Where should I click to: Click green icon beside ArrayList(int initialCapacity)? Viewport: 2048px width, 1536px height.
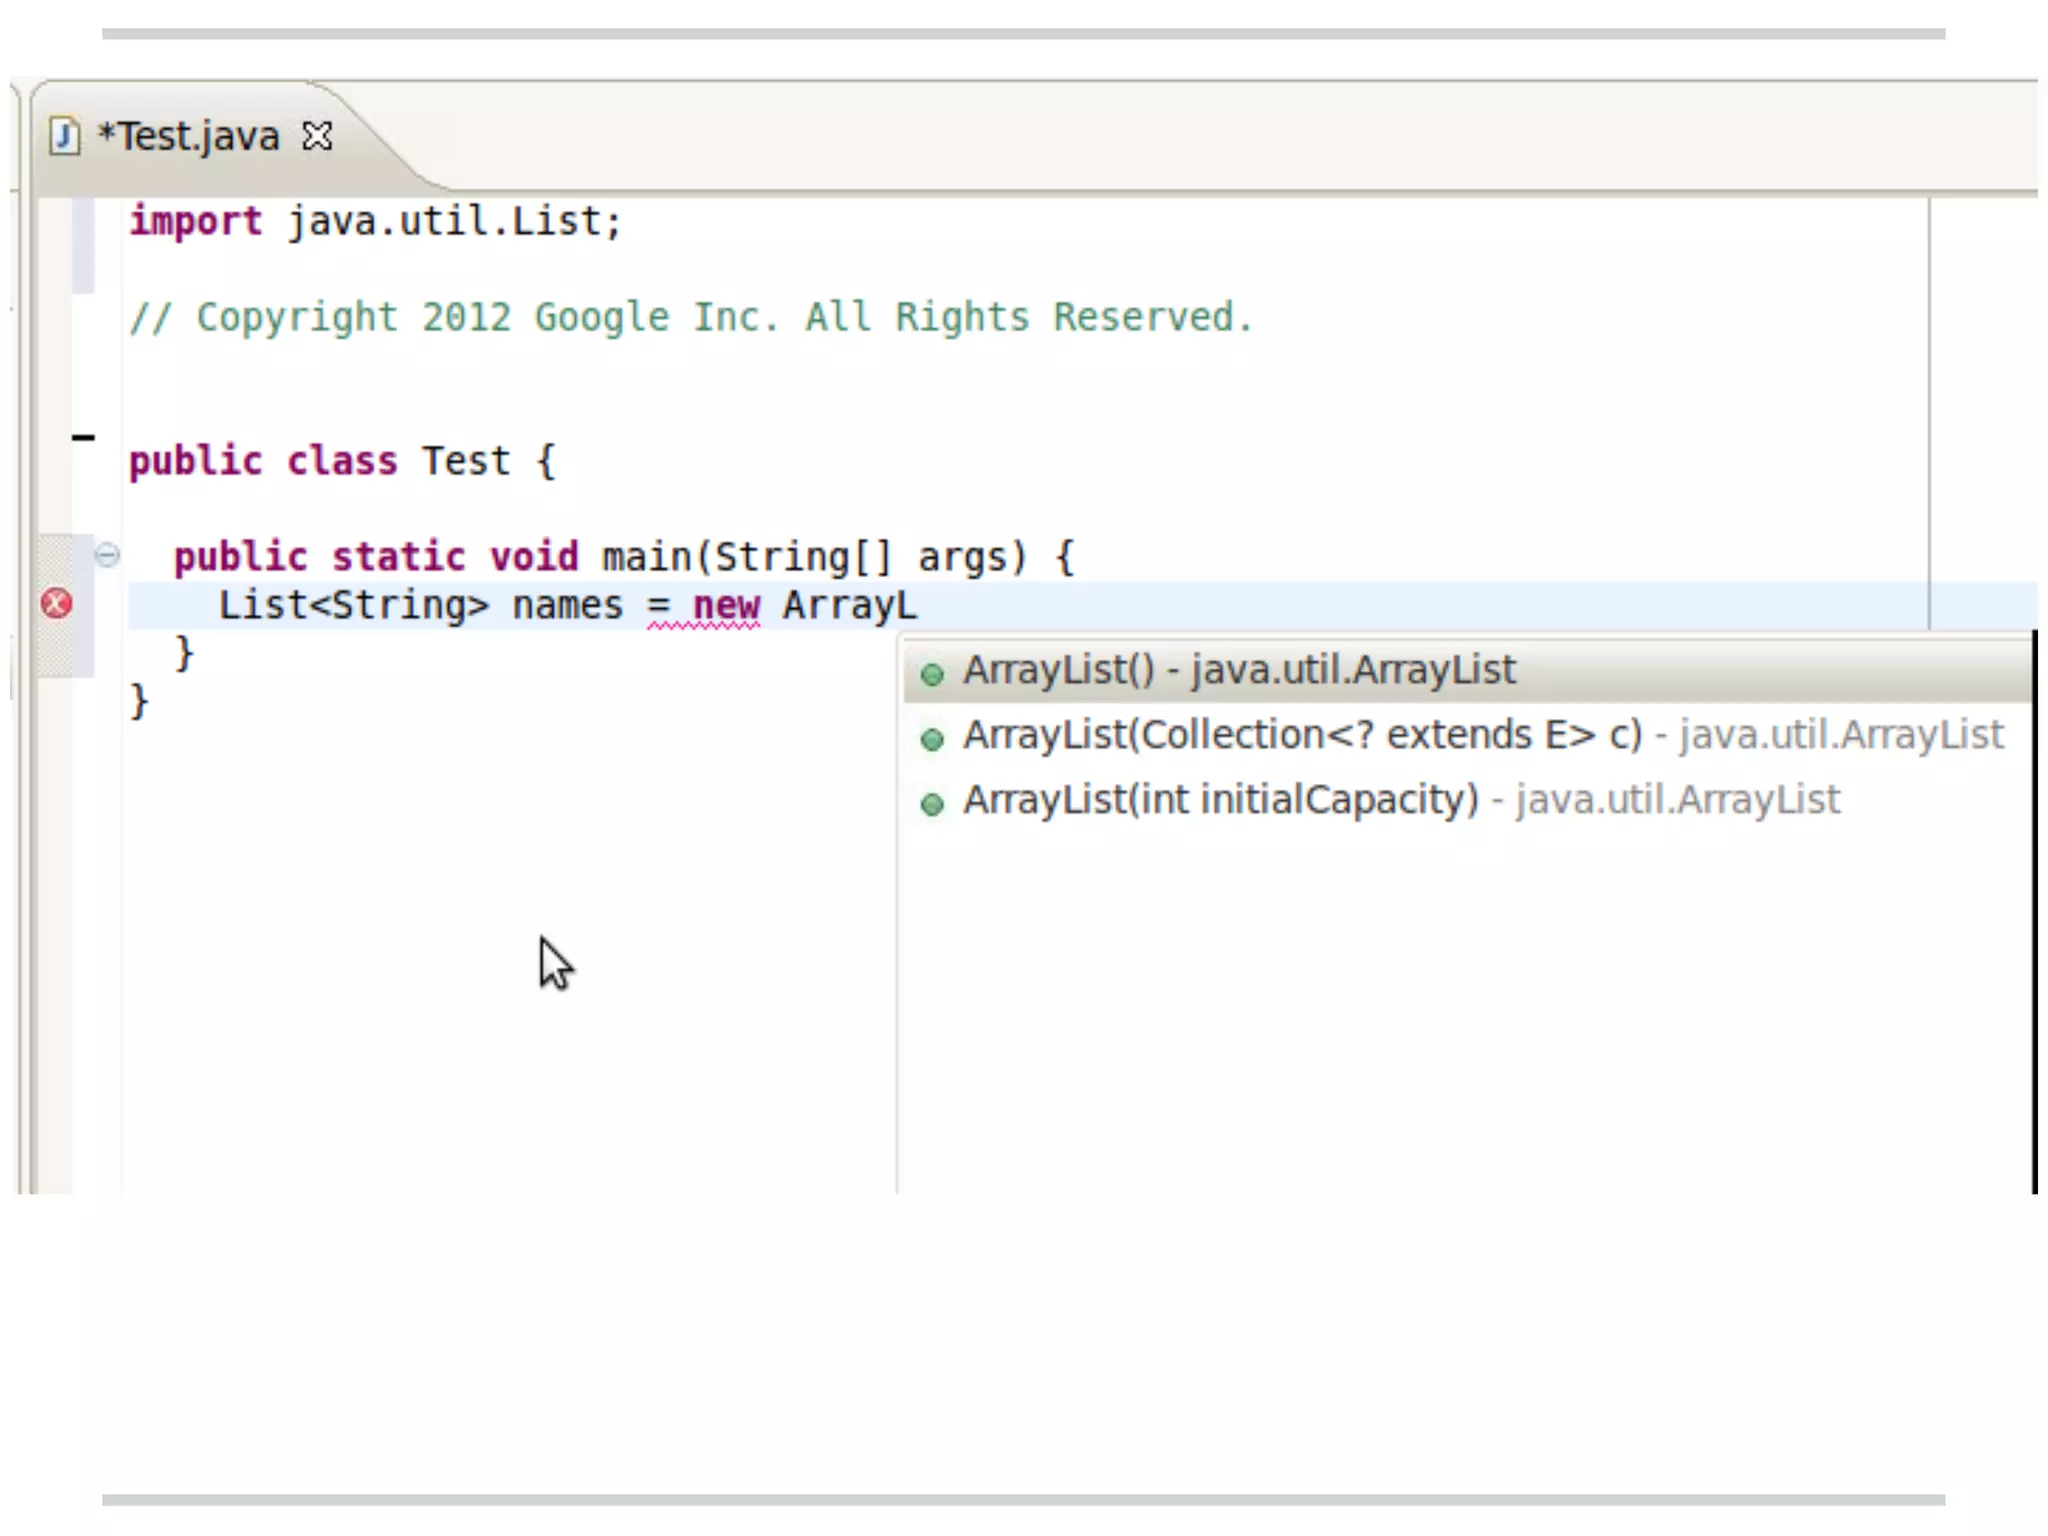point(932,804)
